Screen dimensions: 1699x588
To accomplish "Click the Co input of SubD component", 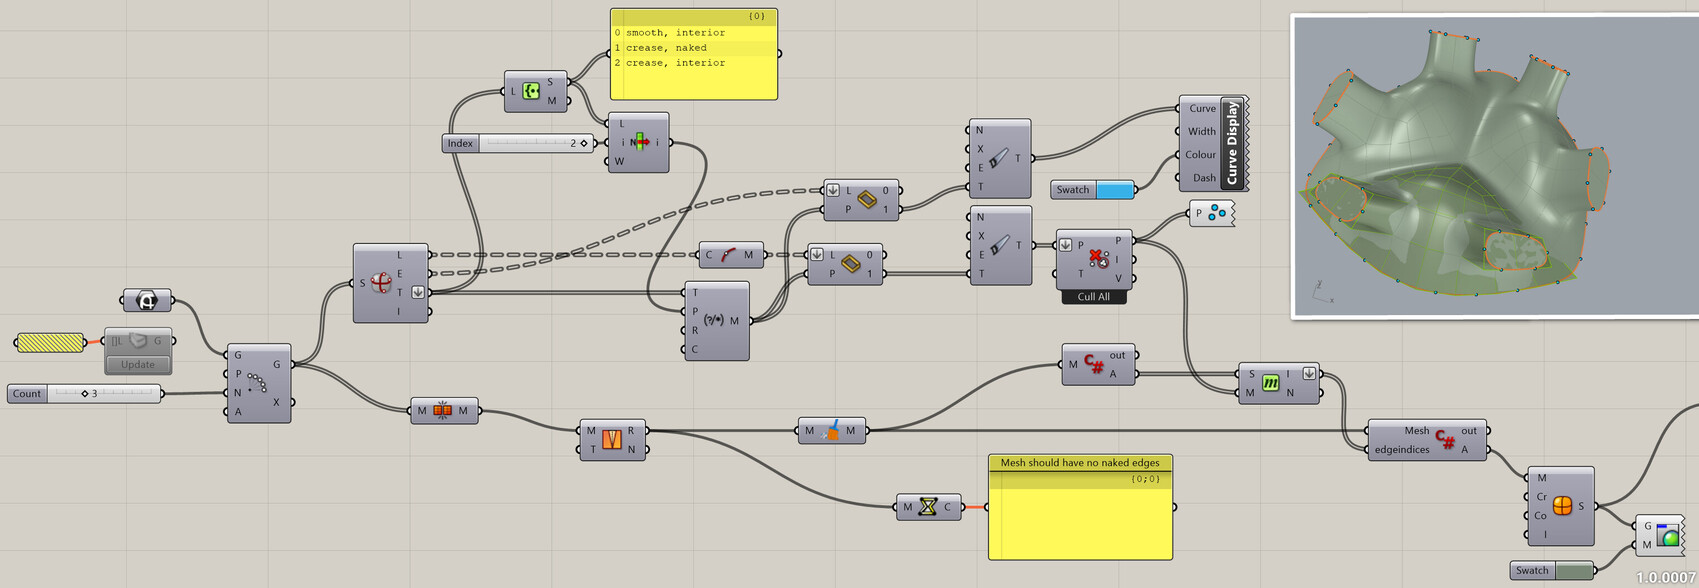I will 1541,516.
